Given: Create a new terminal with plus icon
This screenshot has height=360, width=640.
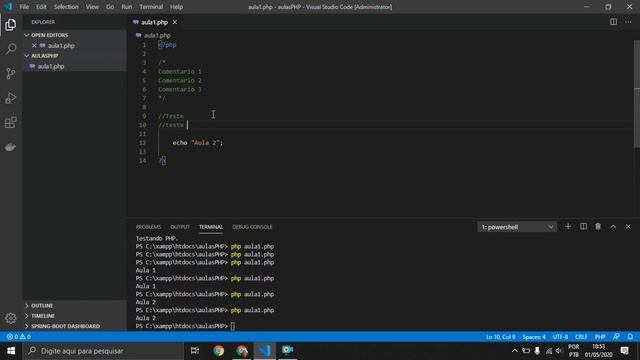Looking at the screenshot, I should (568, 227).
